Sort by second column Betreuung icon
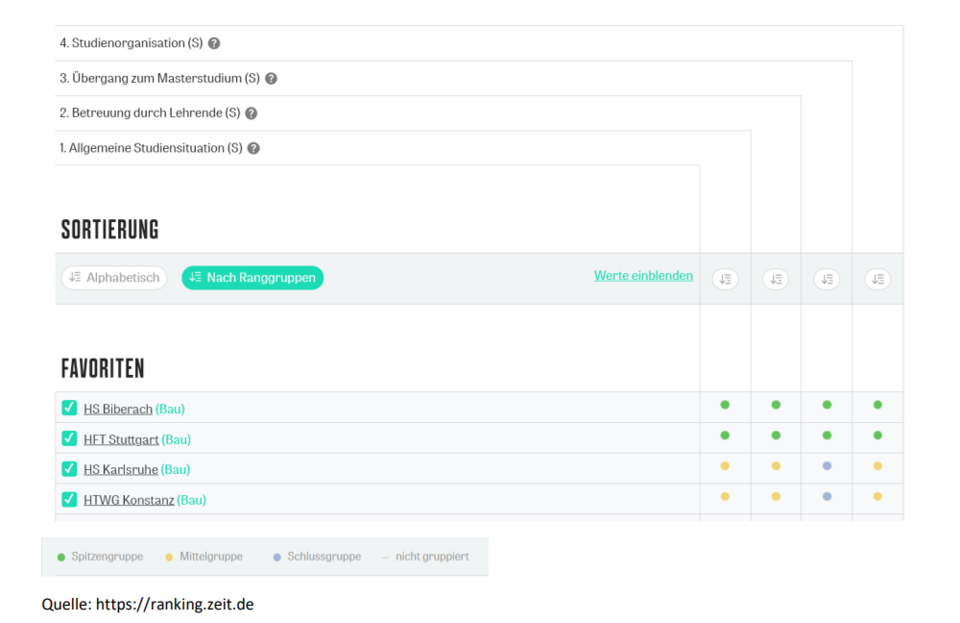The width and height of the screenshot is (960, 623). pos(776,280)
